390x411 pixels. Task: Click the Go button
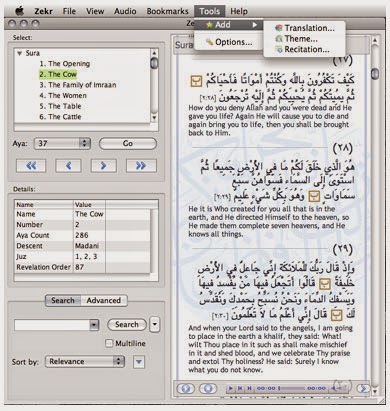coord(128,144)
